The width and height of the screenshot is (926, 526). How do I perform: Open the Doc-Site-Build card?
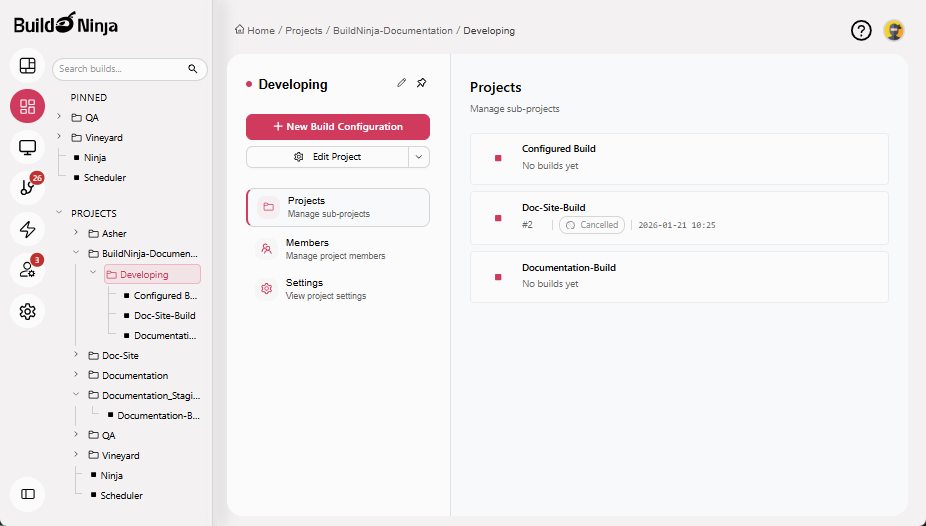click(x=679, y=218)
